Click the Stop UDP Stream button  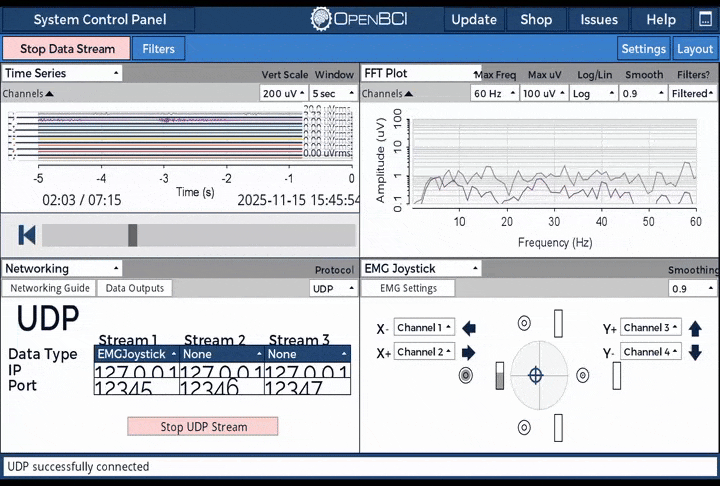[x=203, y=426]
